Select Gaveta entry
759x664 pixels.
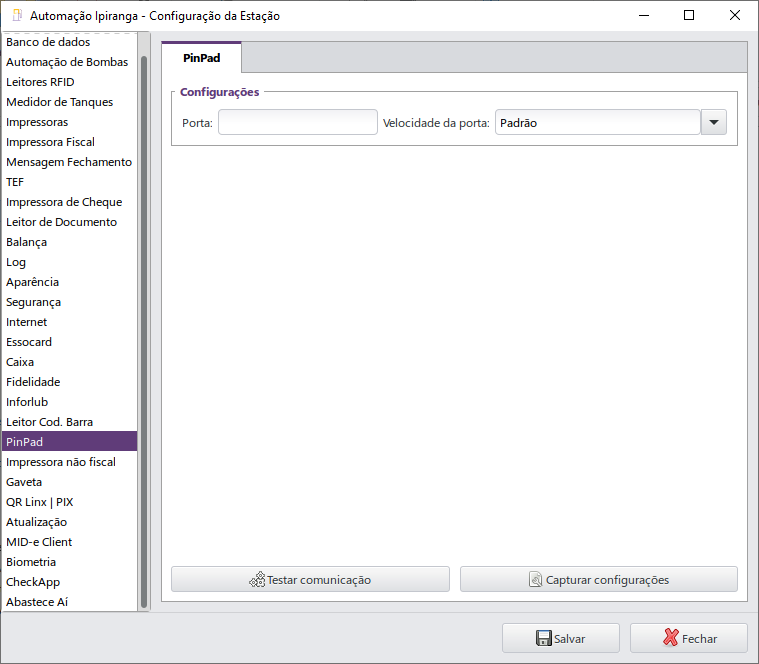point(70,482)
